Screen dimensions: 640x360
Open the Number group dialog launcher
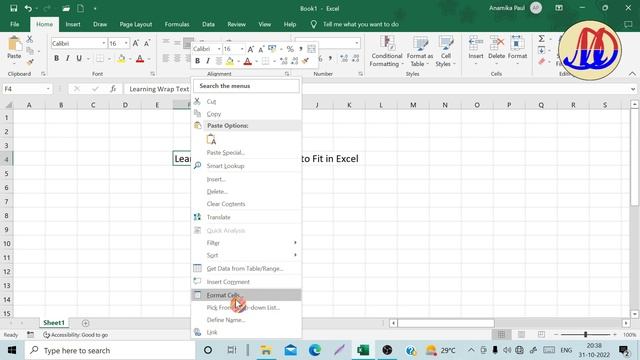click(360, 74)
